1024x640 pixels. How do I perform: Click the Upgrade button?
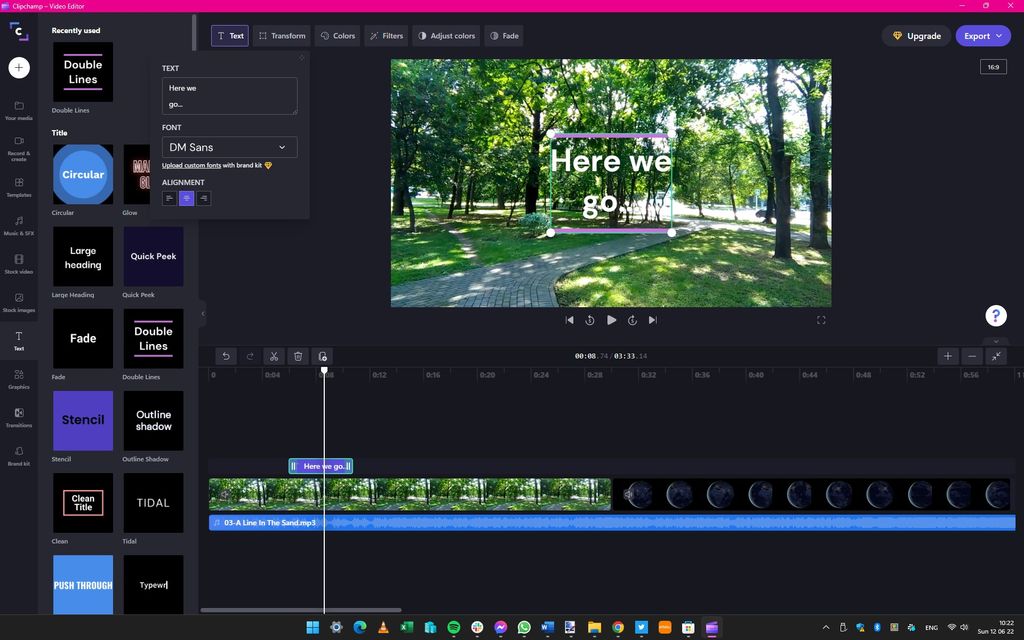[x=916, y=36]
